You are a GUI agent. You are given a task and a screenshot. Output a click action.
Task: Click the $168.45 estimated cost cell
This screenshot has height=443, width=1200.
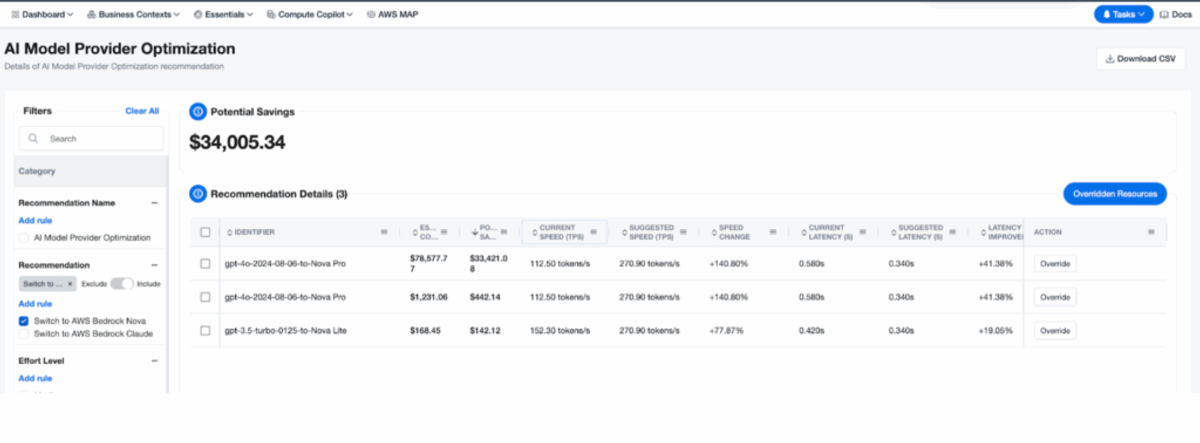point(426,330)
